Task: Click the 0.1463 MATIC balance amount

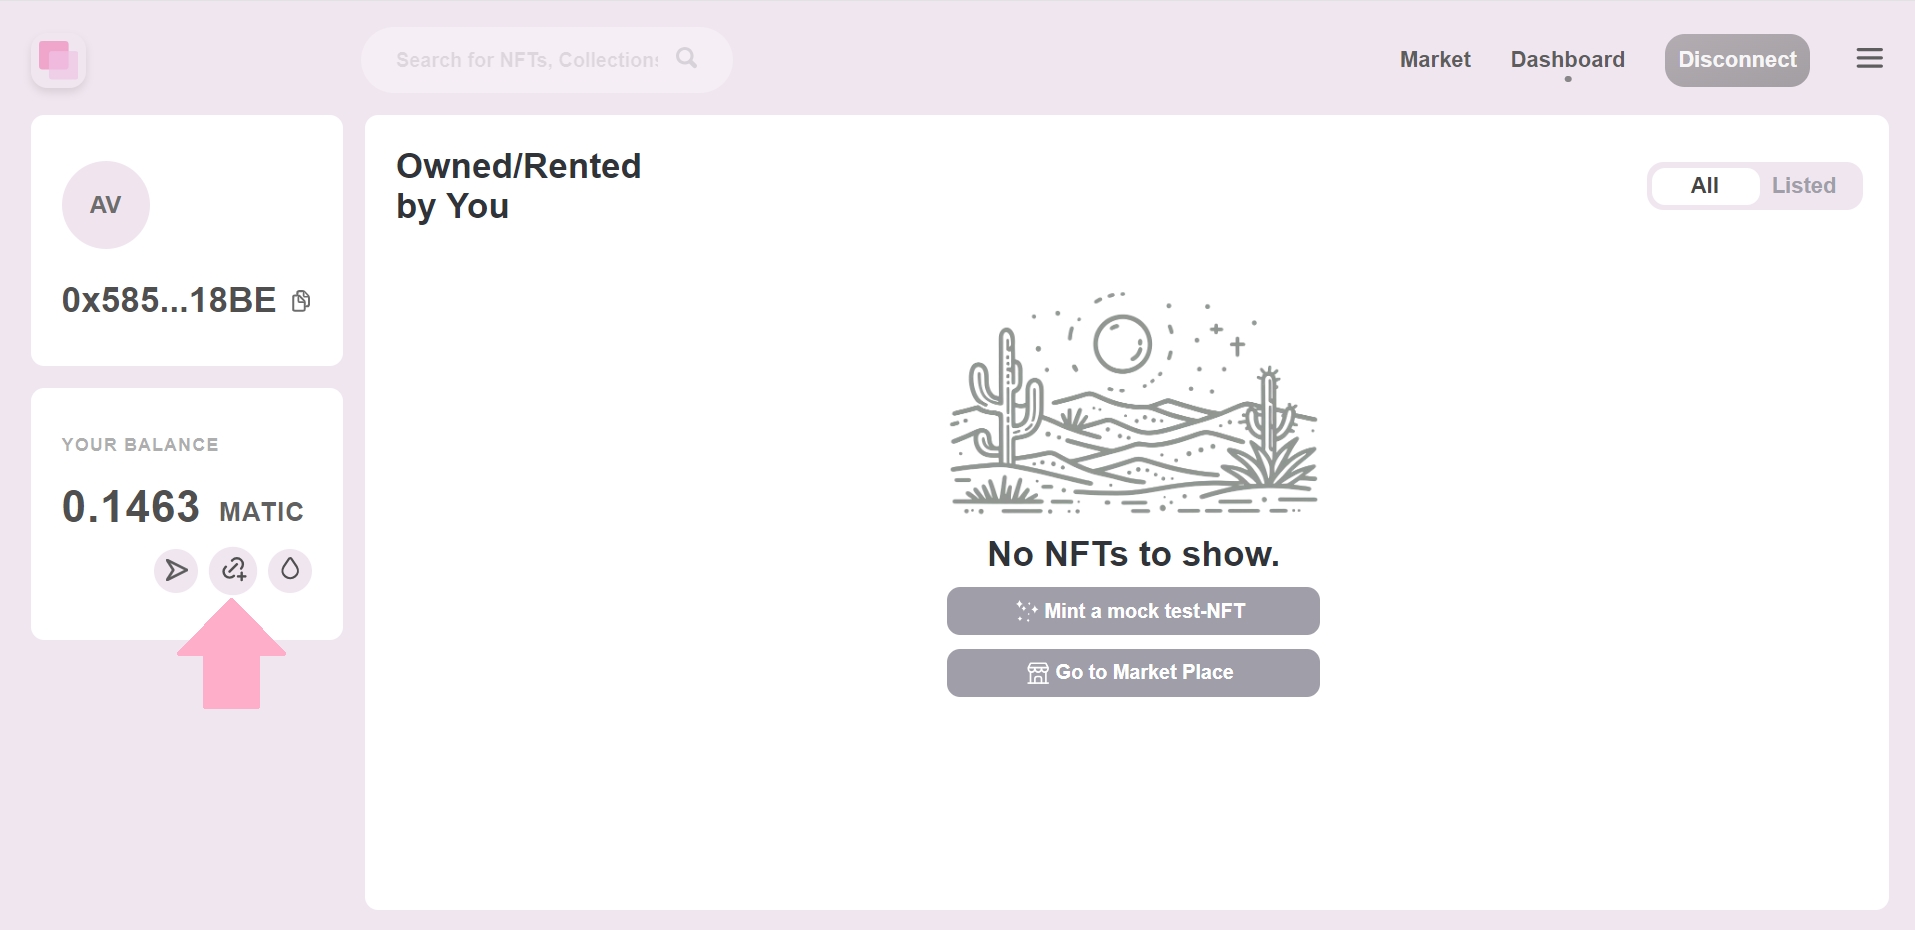Action: [131, 507]
